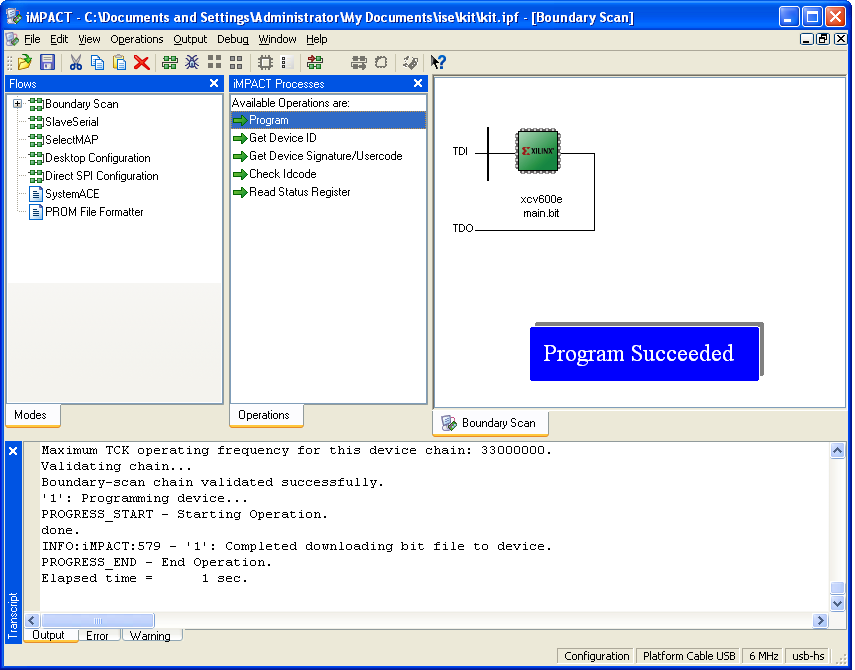Click the iMPACT application icon in menu bar
Viewport: 855px width, 670px height.
coord(12,39)
